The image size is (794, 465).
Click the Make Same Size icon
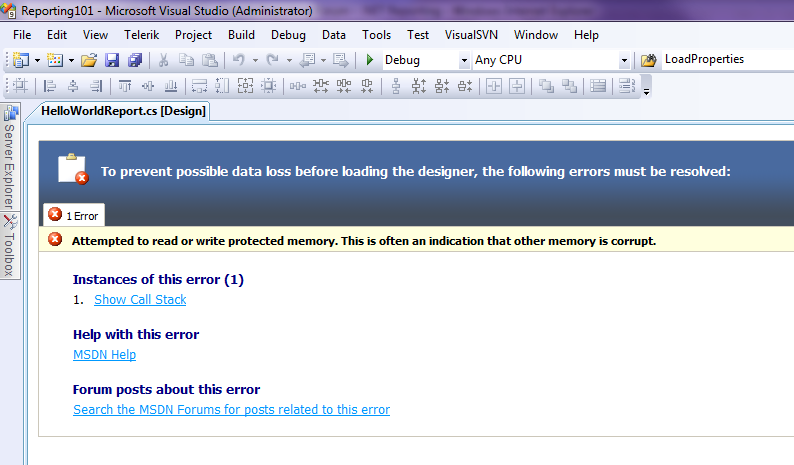point(245,86)
